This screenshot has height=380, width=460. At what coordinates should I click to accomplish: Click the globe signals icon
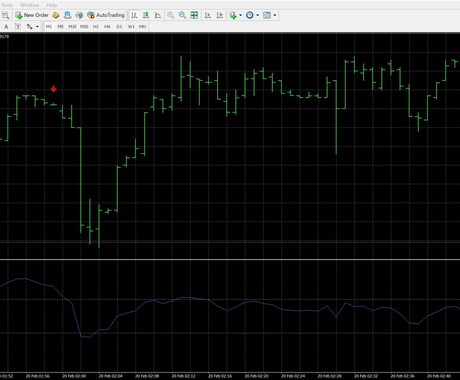tap(79, 15)
